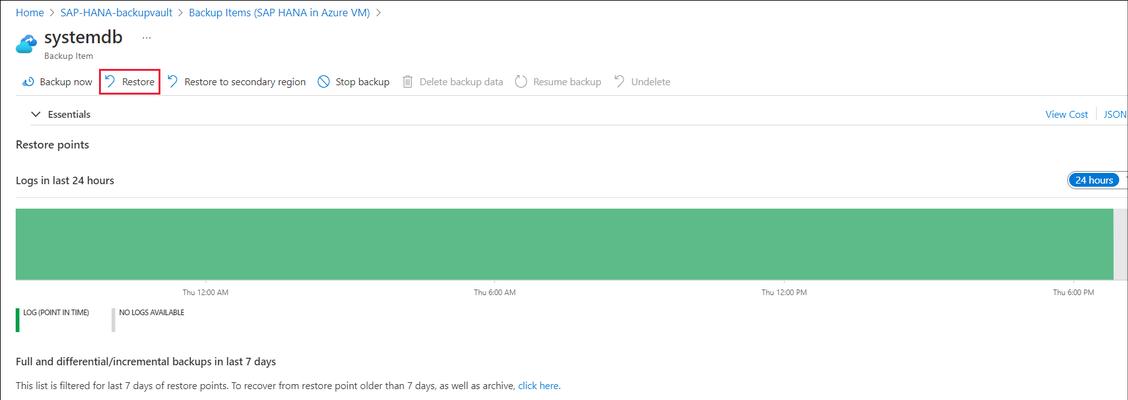Click the Thu 12:00 PM timeline label
The width and height of the screenshot is (1128, 400).
point(784,293)
